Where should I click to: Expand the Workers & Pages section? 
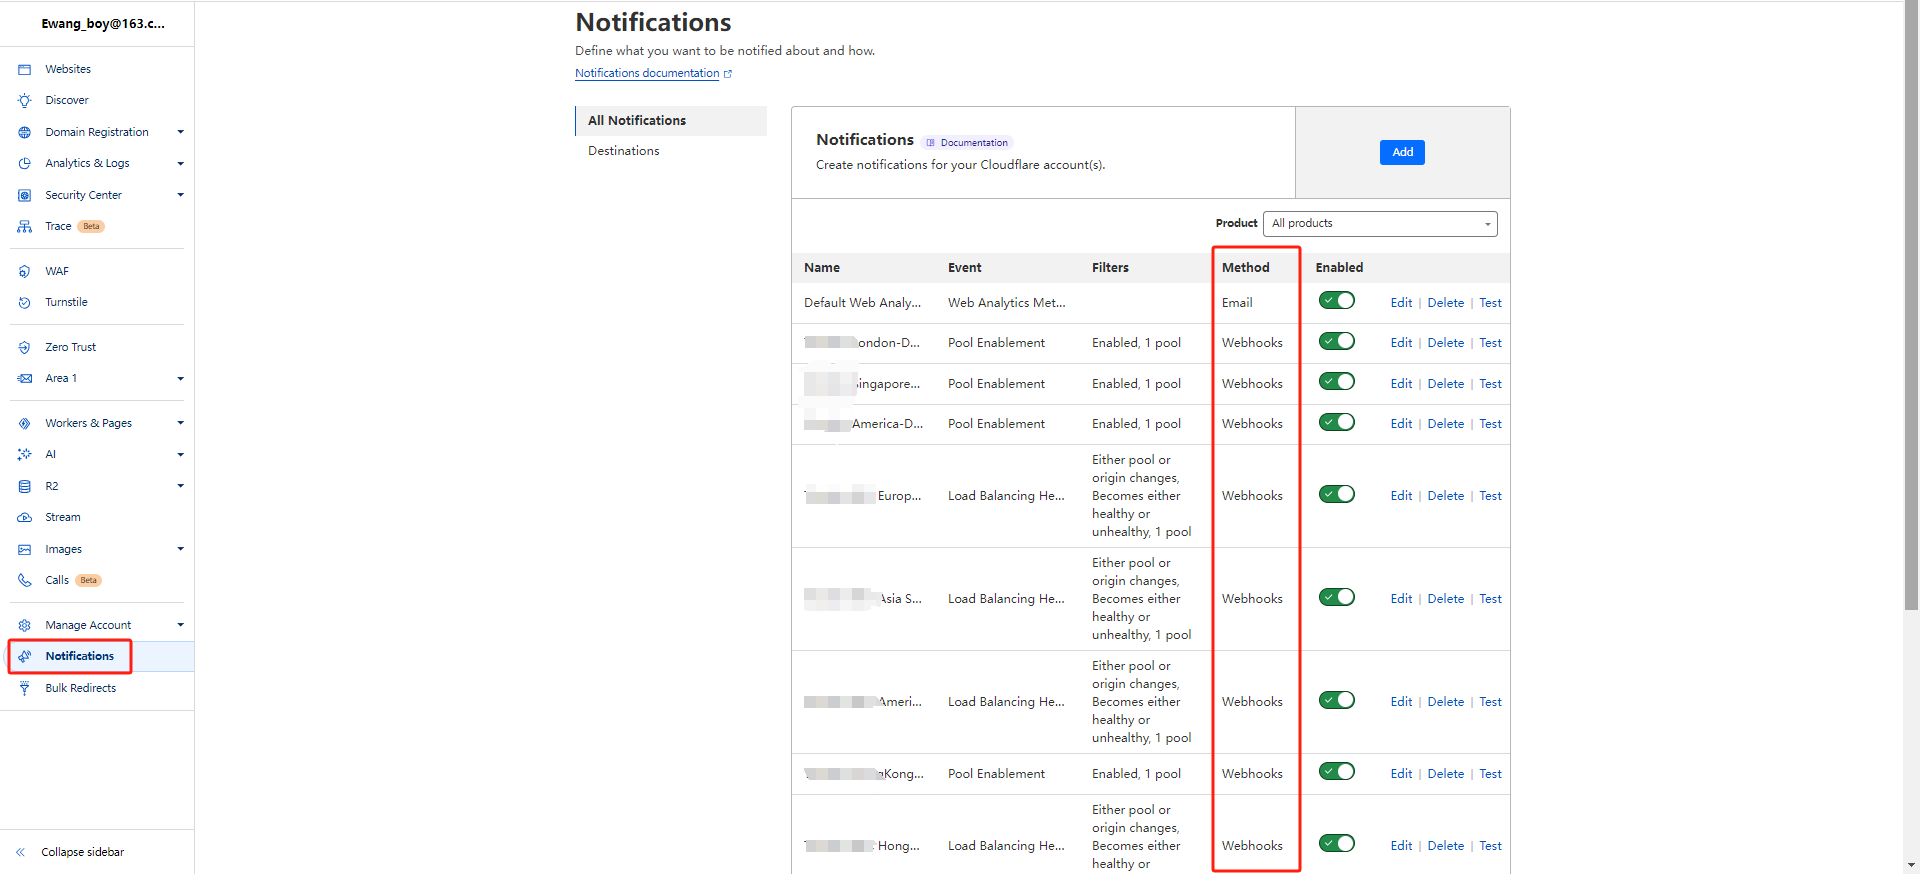pyautogui.click(x=180, y=423)
